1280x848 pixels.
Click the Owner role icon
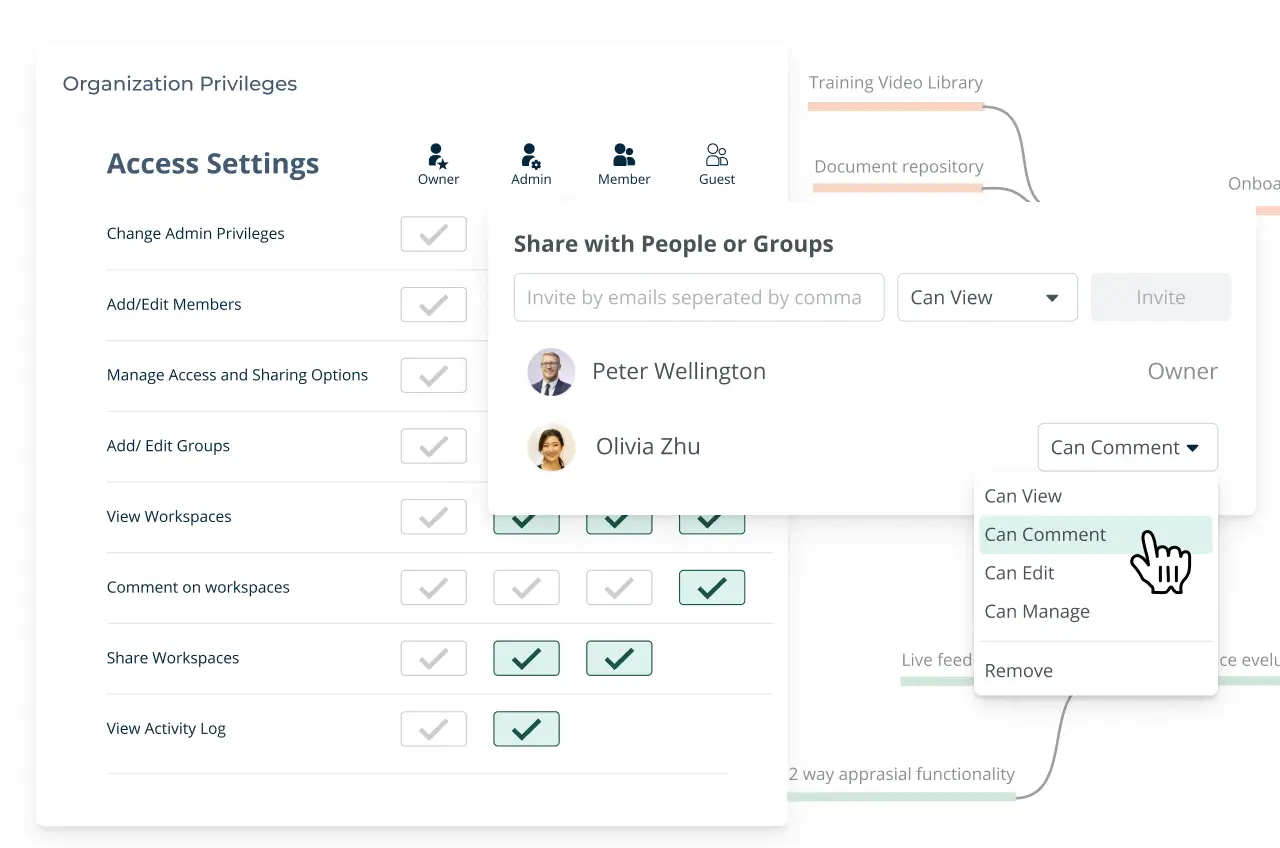437,156
